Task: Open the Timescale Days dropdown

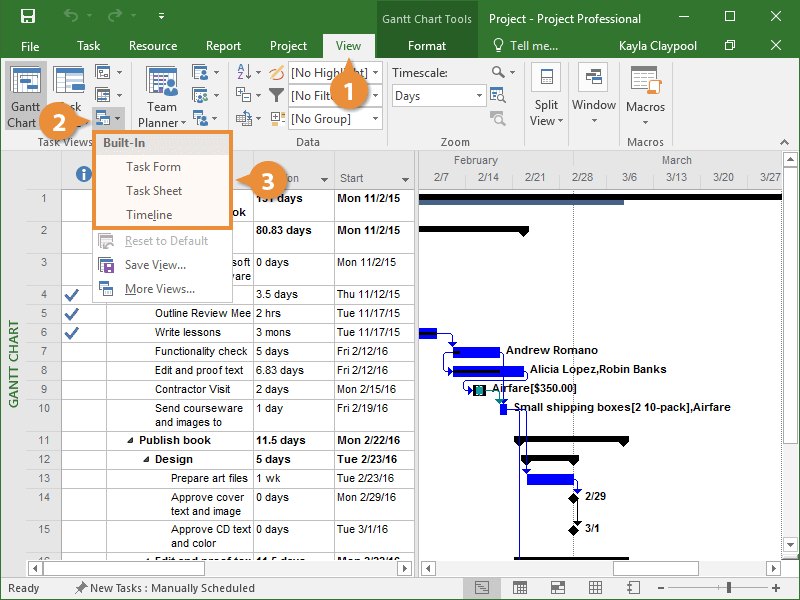Action: click(x=480, y=96)
